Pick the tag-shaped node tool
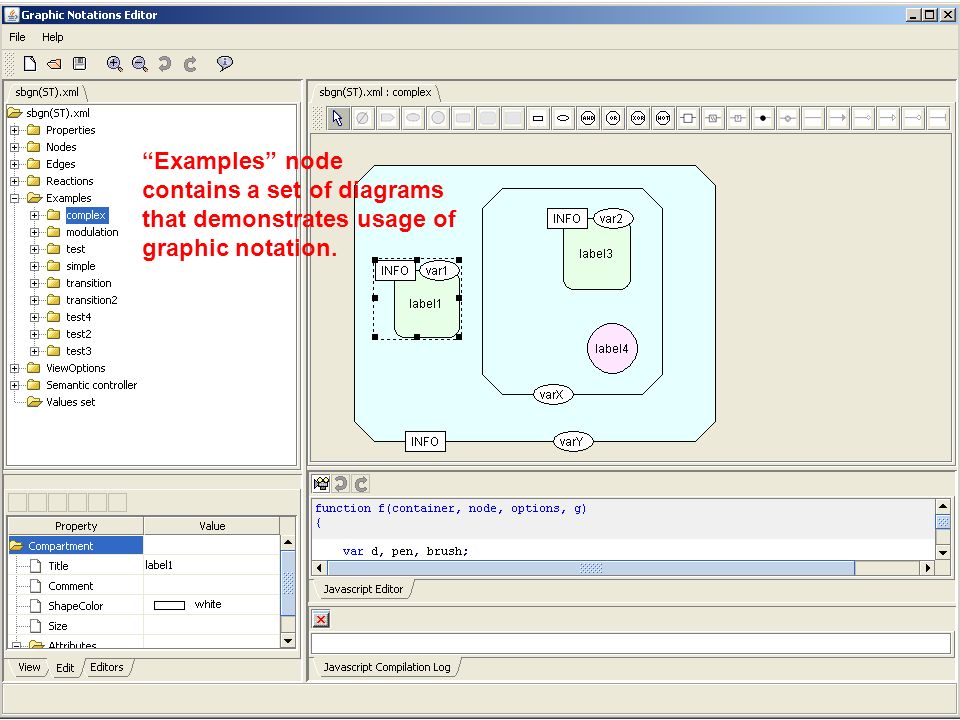960x720 pixels. click(388, 118)
